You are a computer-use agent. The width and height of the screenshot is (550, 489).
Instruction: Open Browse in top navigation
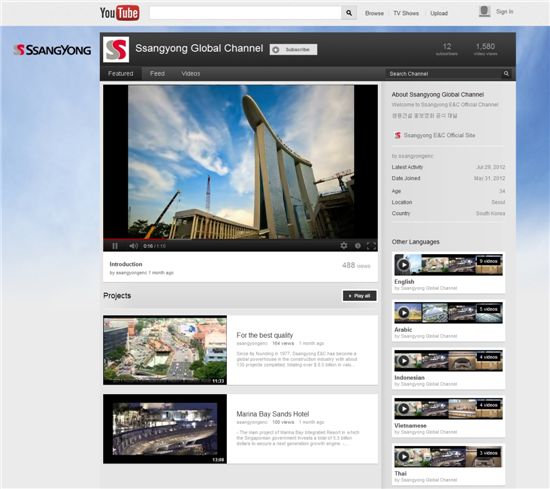[x=374, y=13]
